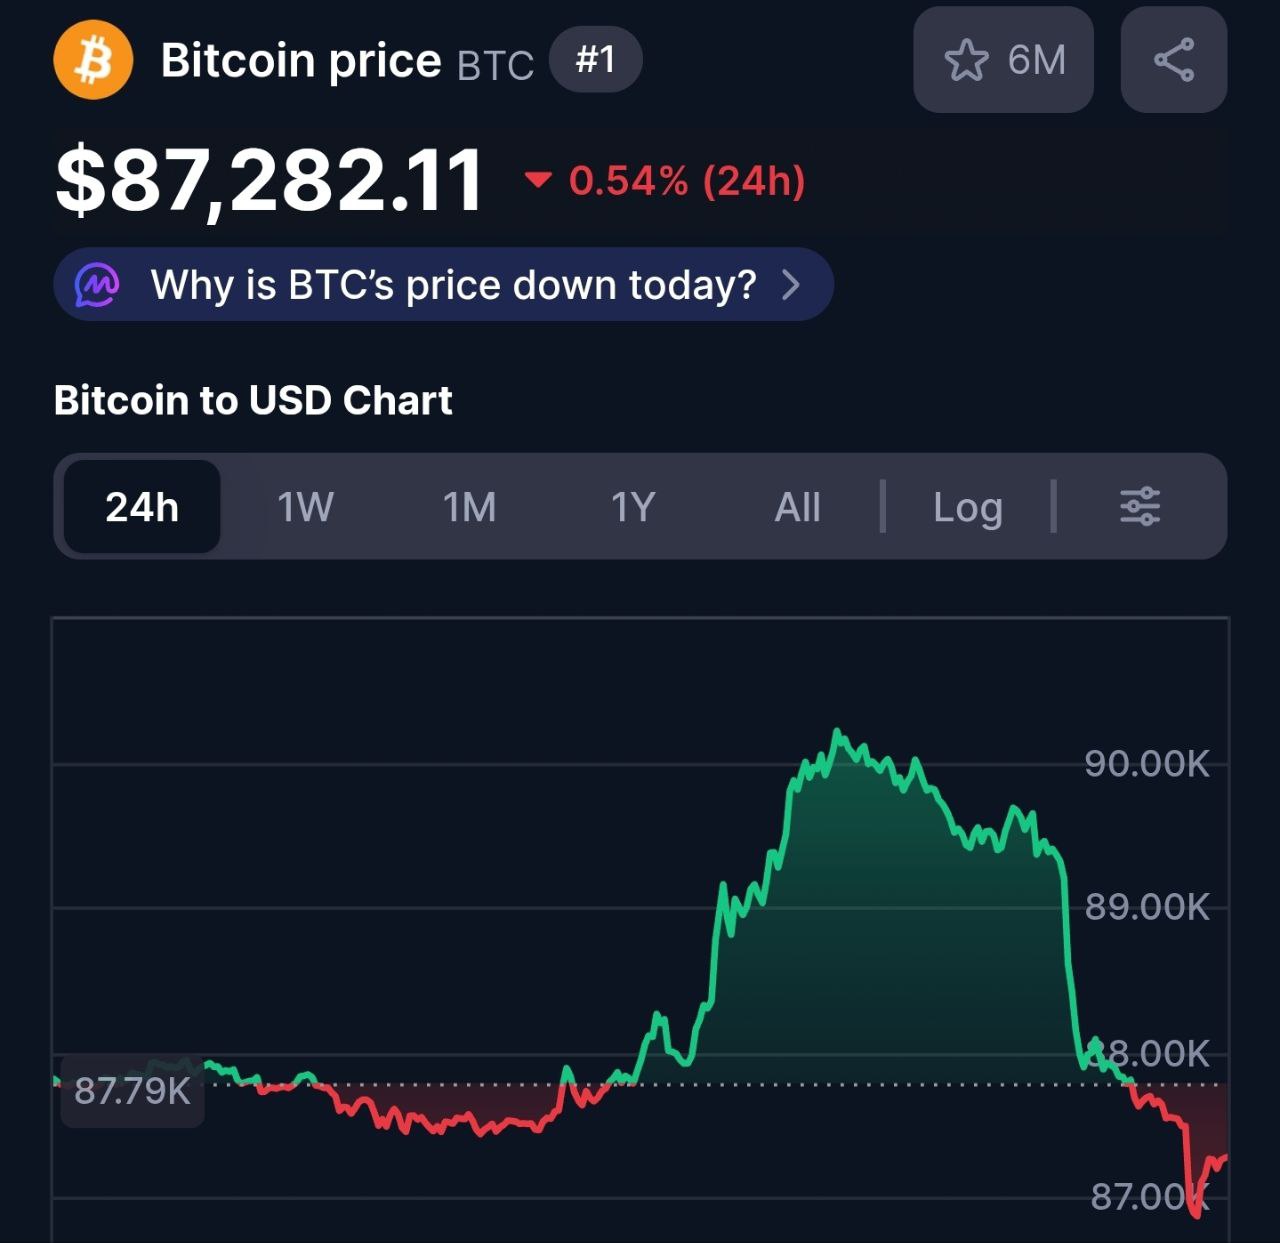Click the orange Bitcoin logo icon
Viewport: 1280px width, 1243px height.
click(x=93, y=60)
